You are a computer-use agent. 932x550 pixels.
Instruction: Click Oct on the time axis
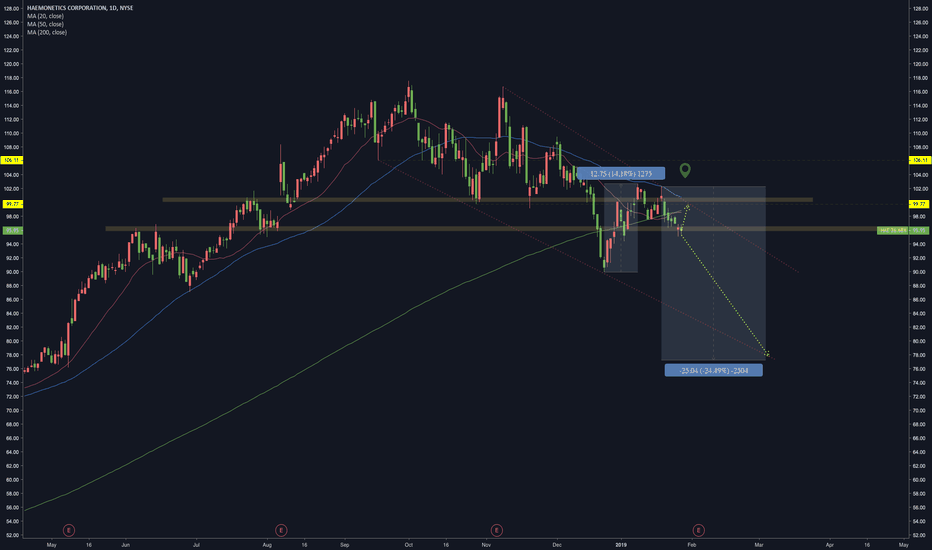coord(408,545)
